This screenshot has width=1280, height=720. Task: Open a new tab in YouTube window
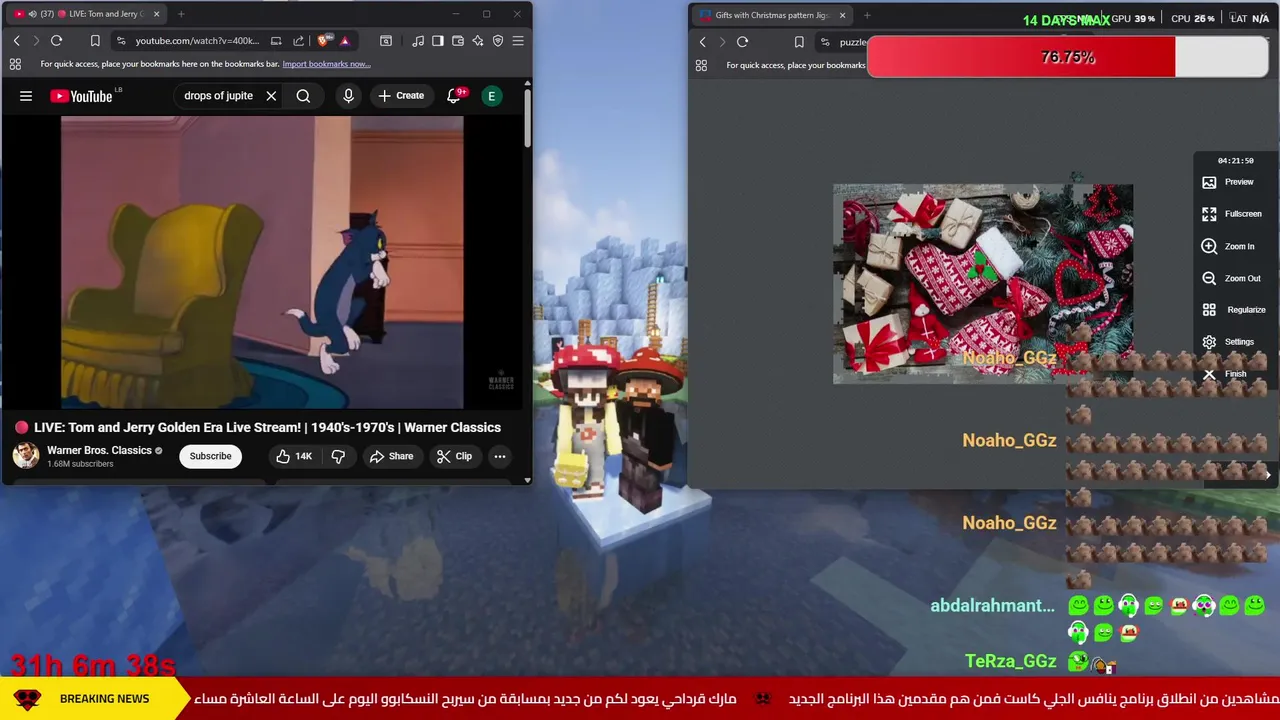pos(181,14)
